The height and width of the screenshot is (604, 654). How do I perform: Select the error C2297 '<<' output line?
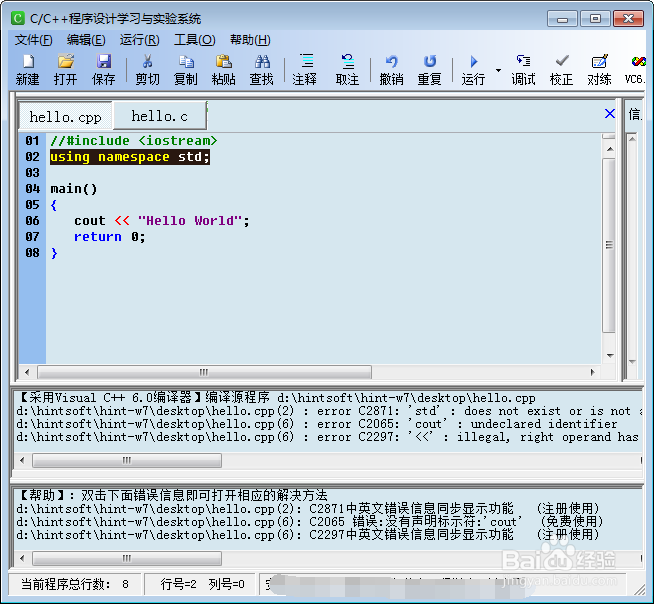[x=329, y=437]
